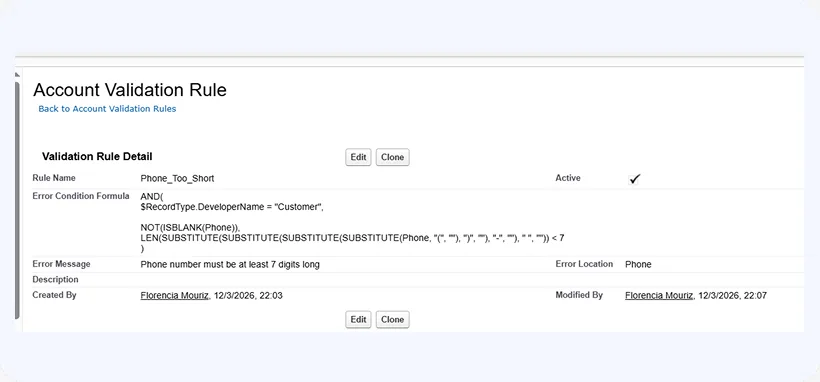Click the Description label

click(x=55, y=279)
